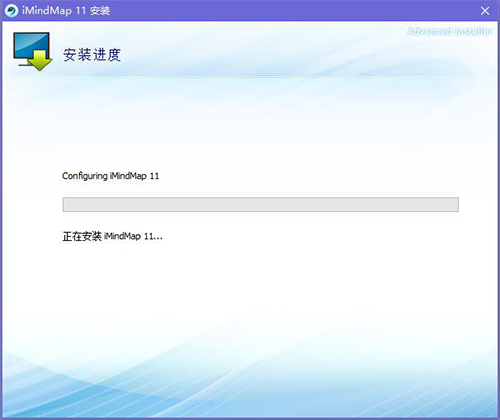This screenshot has width=500, height=420.
Task: Click the installation progress bar
Action: [x=261, y=204]
